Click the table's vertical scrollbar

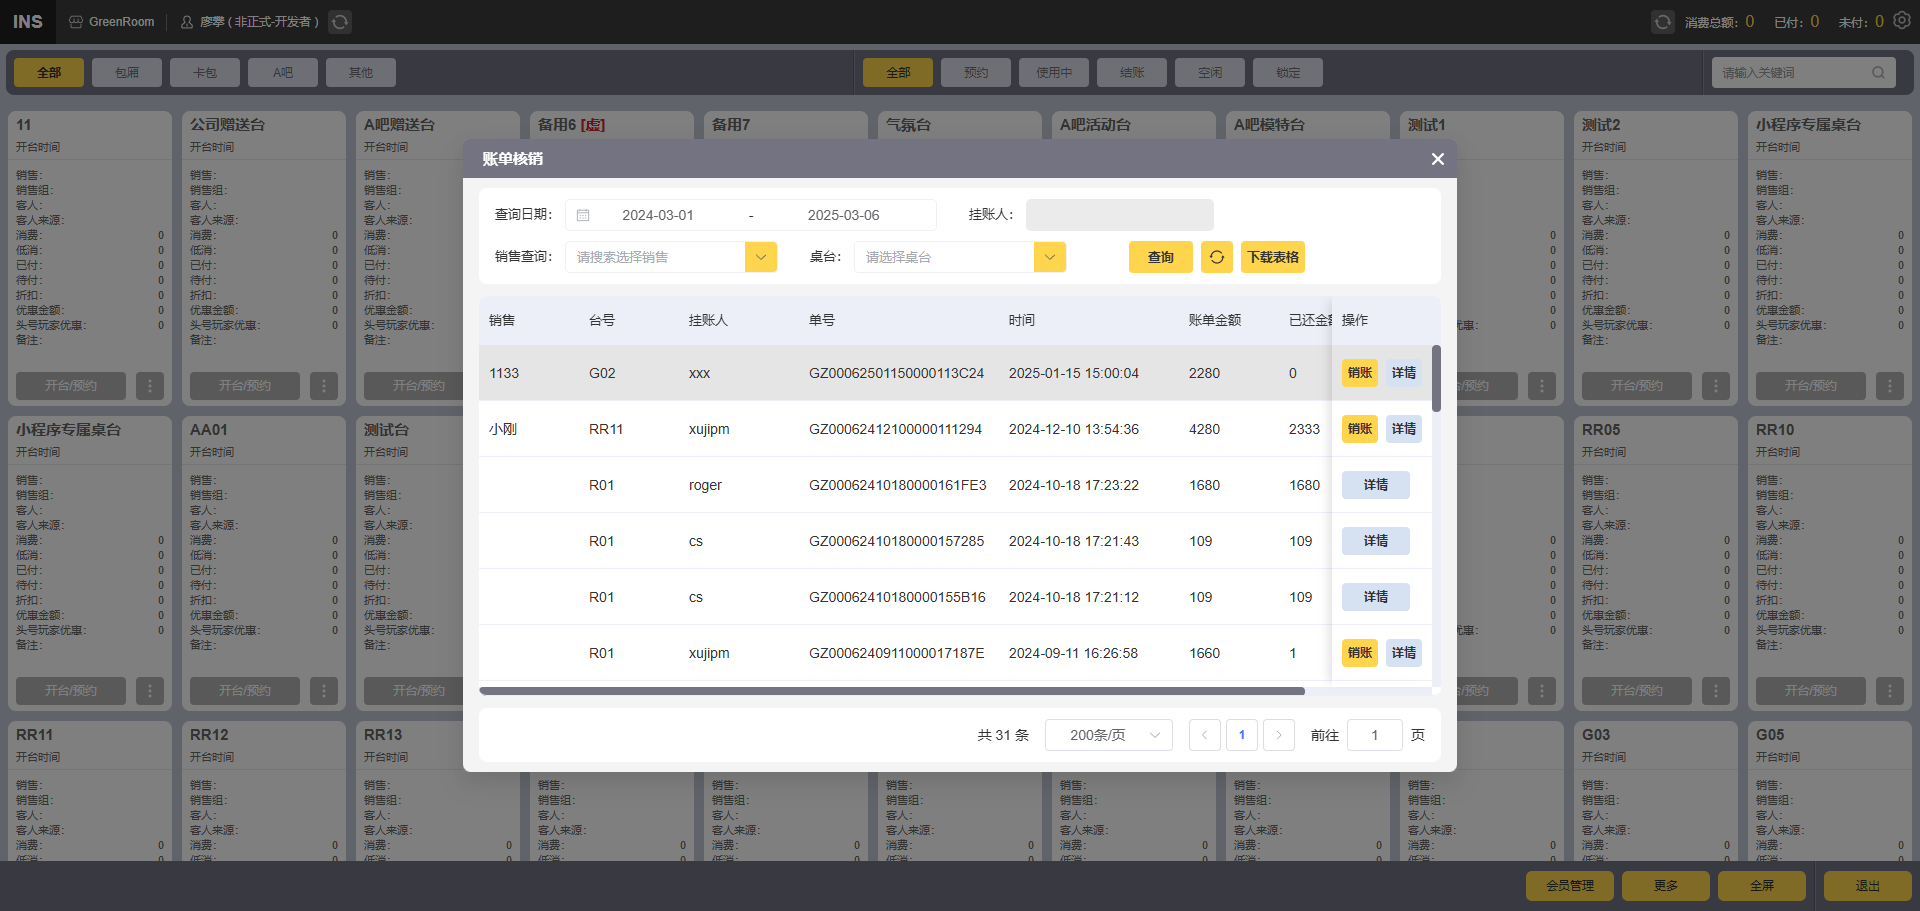coord(1436,378)
